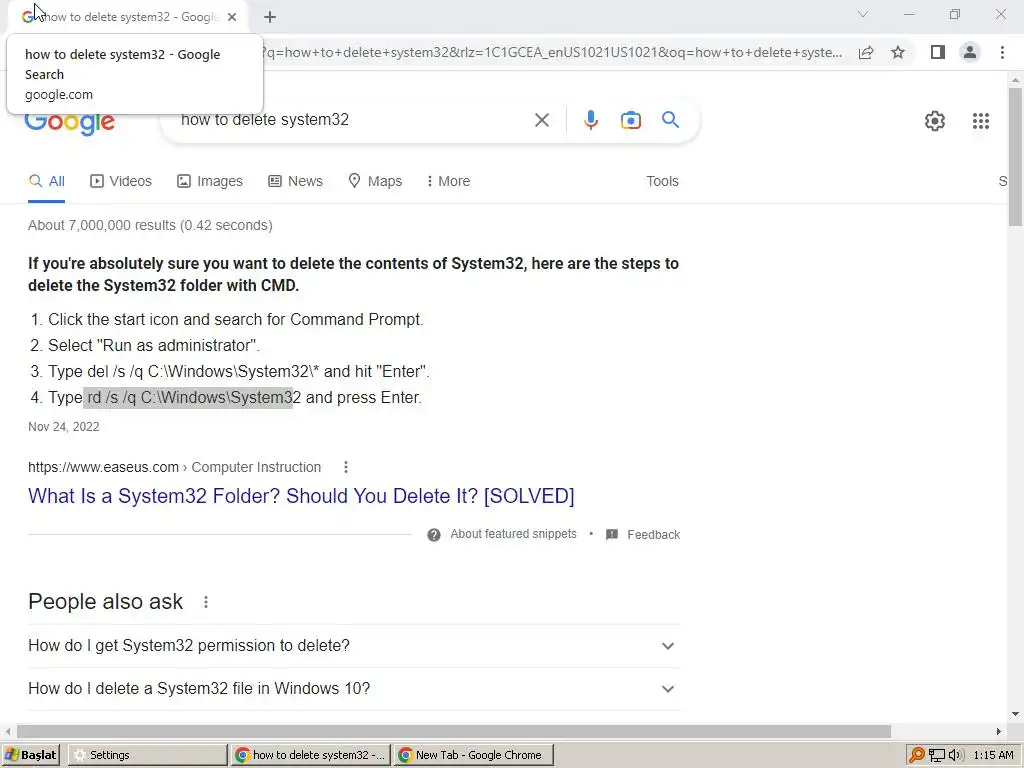Screen dimensions: 1024x768
Task: Open the tab search chevron in title bar
Action: pos(863,14)
